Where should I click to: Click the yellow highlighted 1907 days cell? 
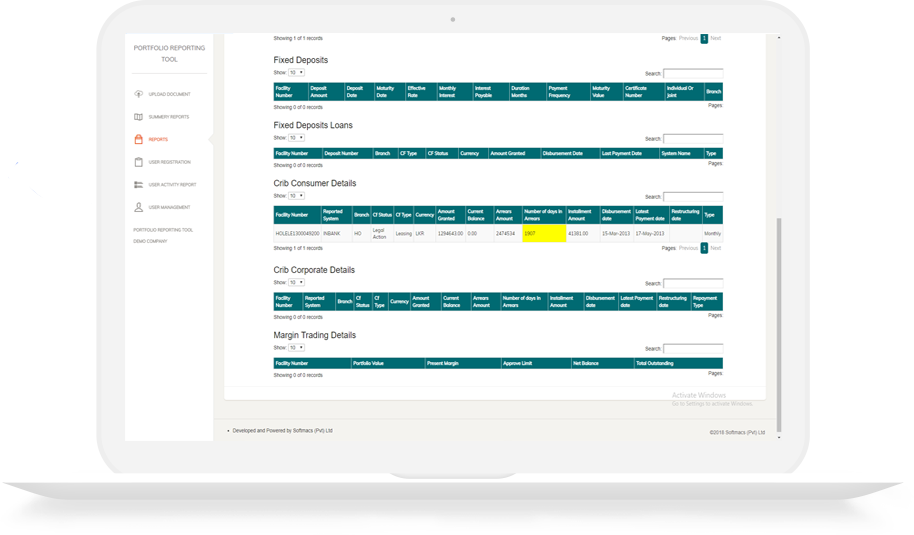tap(544, 233)
